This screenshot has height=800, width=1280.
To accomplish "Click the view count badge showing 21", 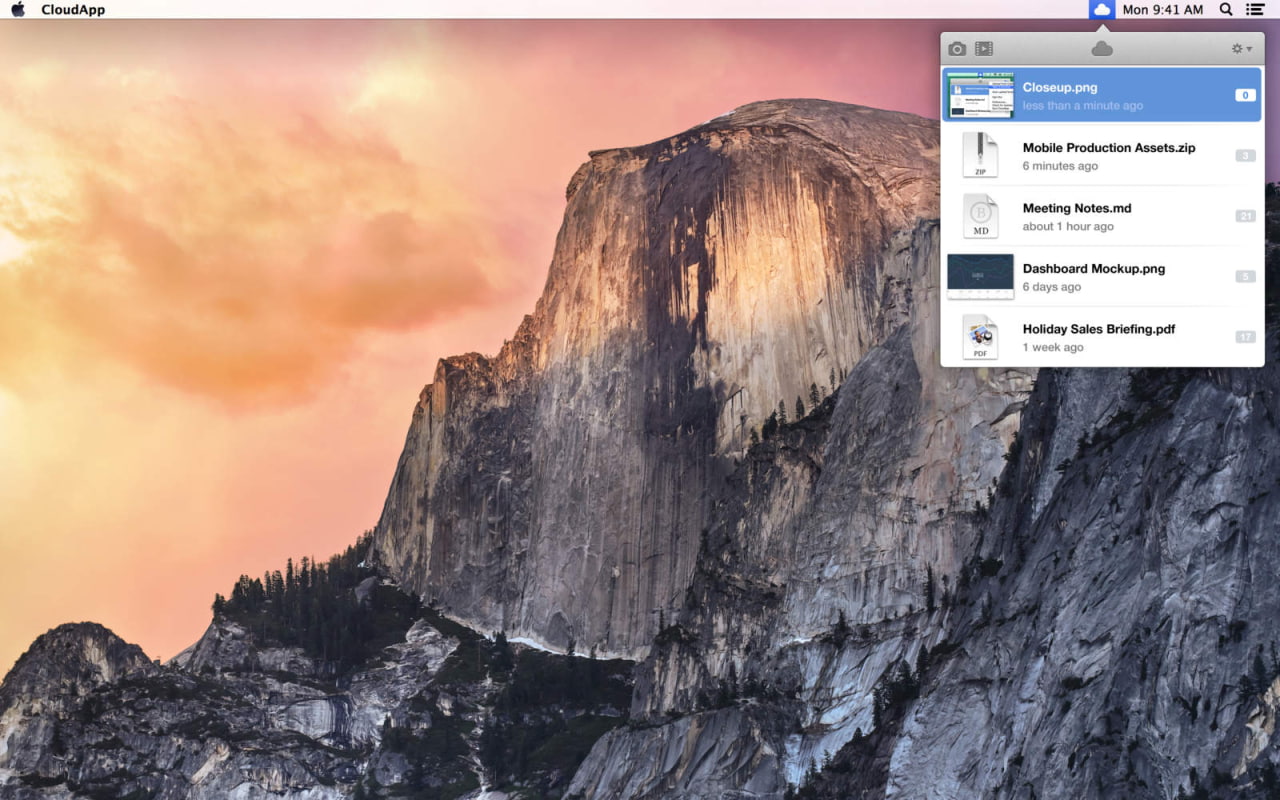I will pyautogui.click(x=1245, y=216).
